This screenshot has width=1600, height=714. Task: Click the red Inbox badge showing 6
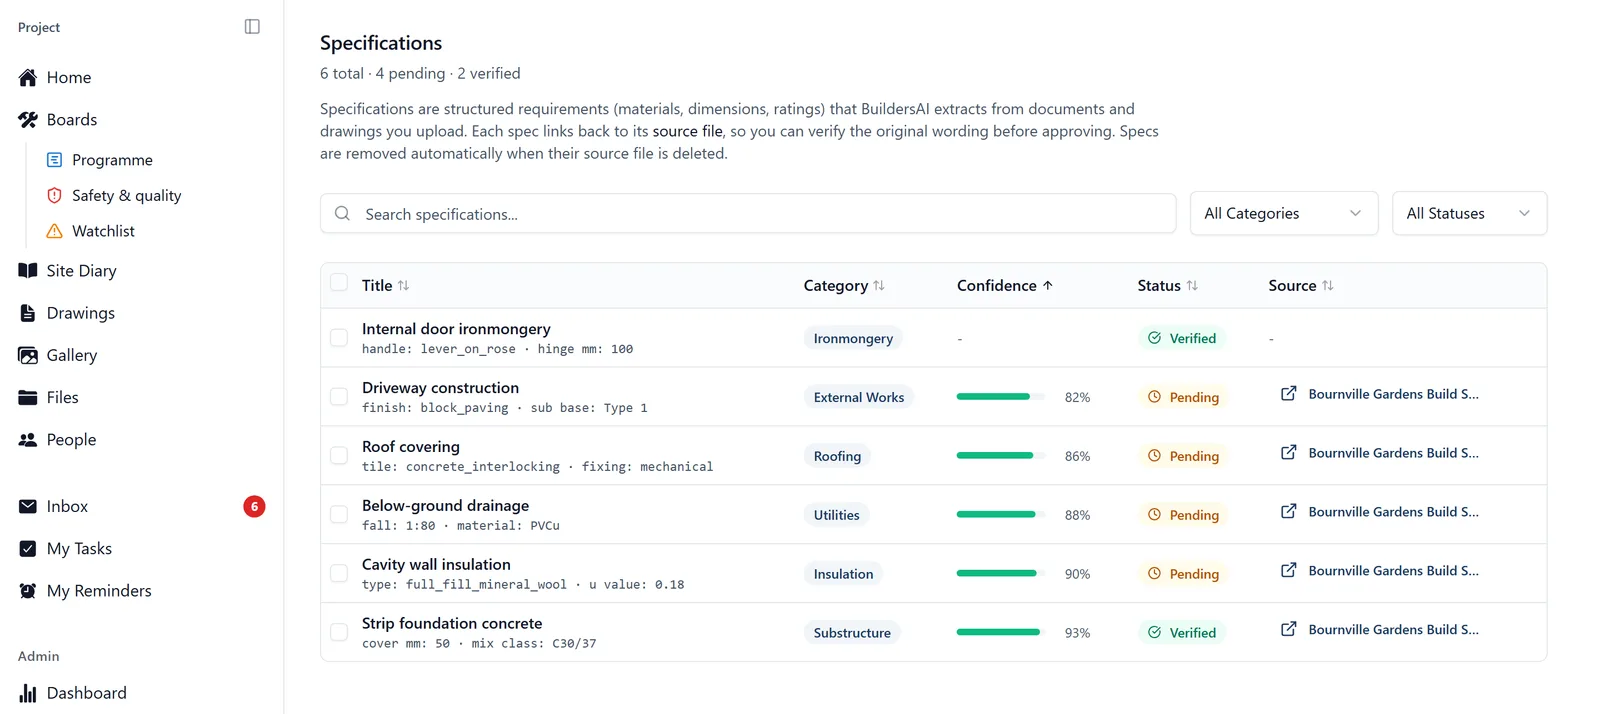point(254,506)
